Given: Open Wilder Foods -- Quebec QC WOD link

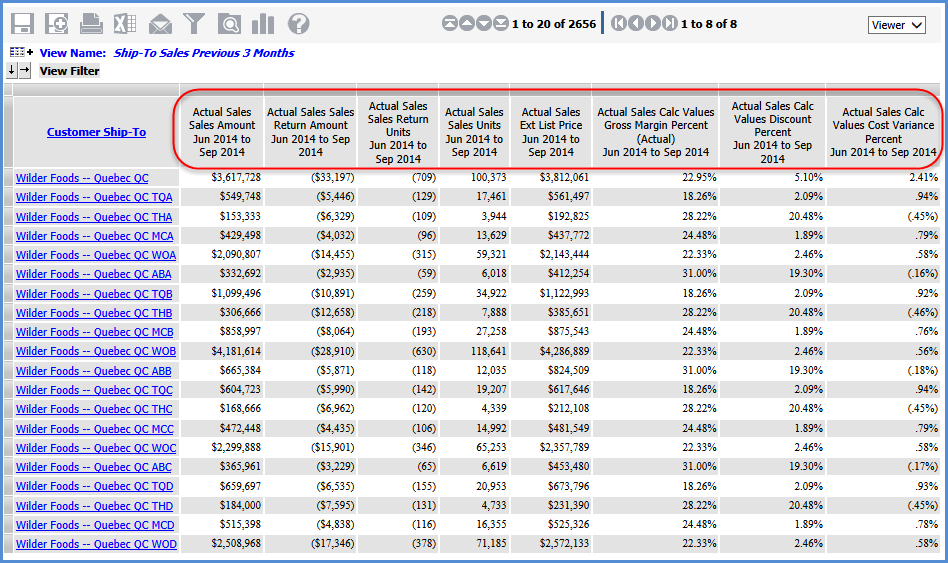Looking at the screenshot, I should pyautogui.click(x=96, y=544).
